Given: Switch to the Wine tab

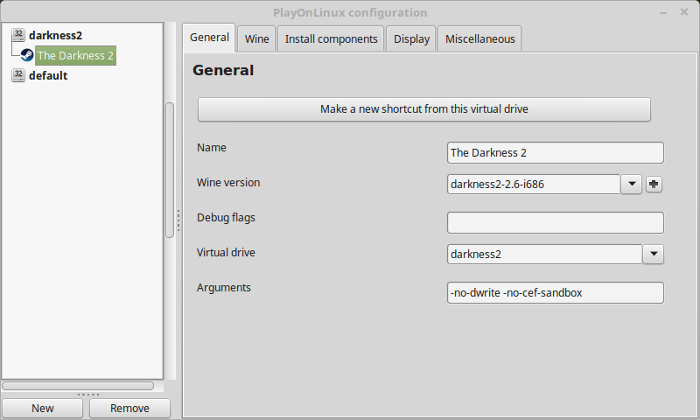Looking at the screenshot, I should pyautogui.click(x=257, y=39).
